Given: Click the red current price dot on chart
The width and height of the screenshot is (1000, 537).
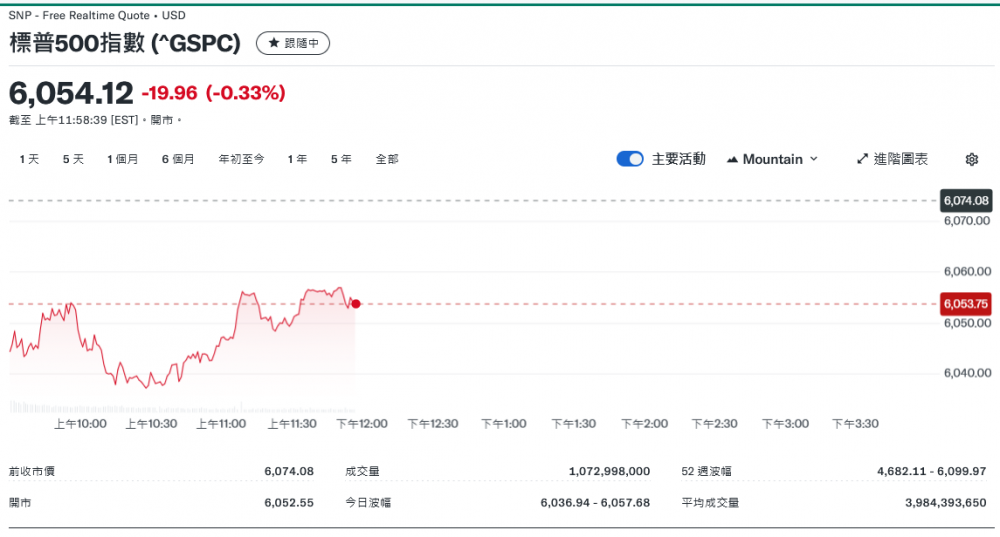Looking at the screenshot, I should (356, 304).
